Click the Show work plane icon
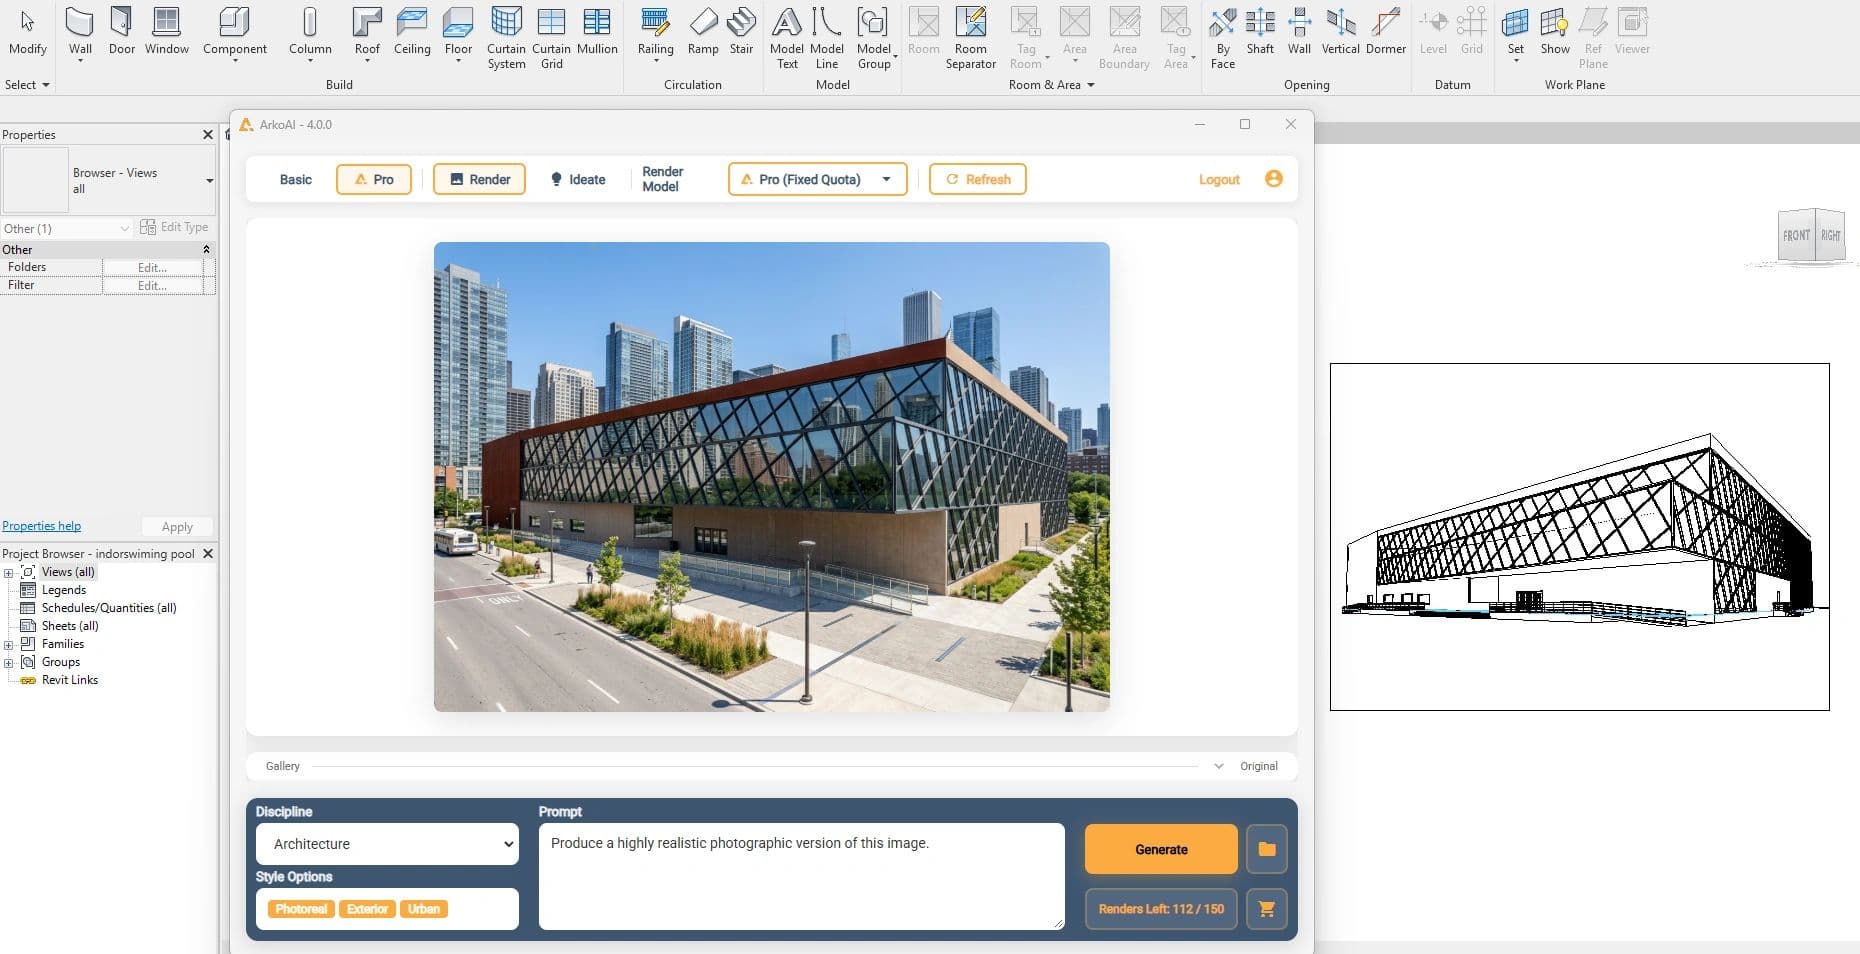 click(x=1555, y=32)
